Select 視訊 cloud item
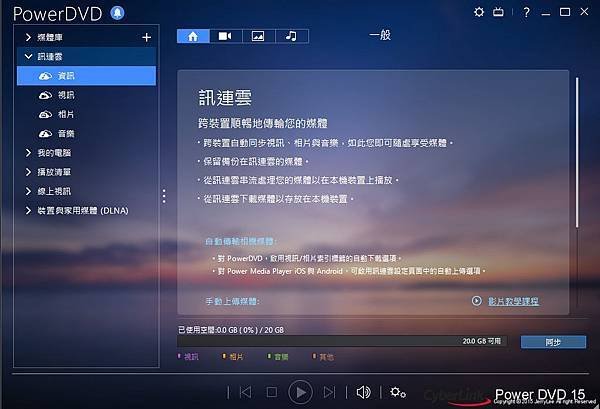The height and width of the screenshot is (409, 600). tap(86, 95)
